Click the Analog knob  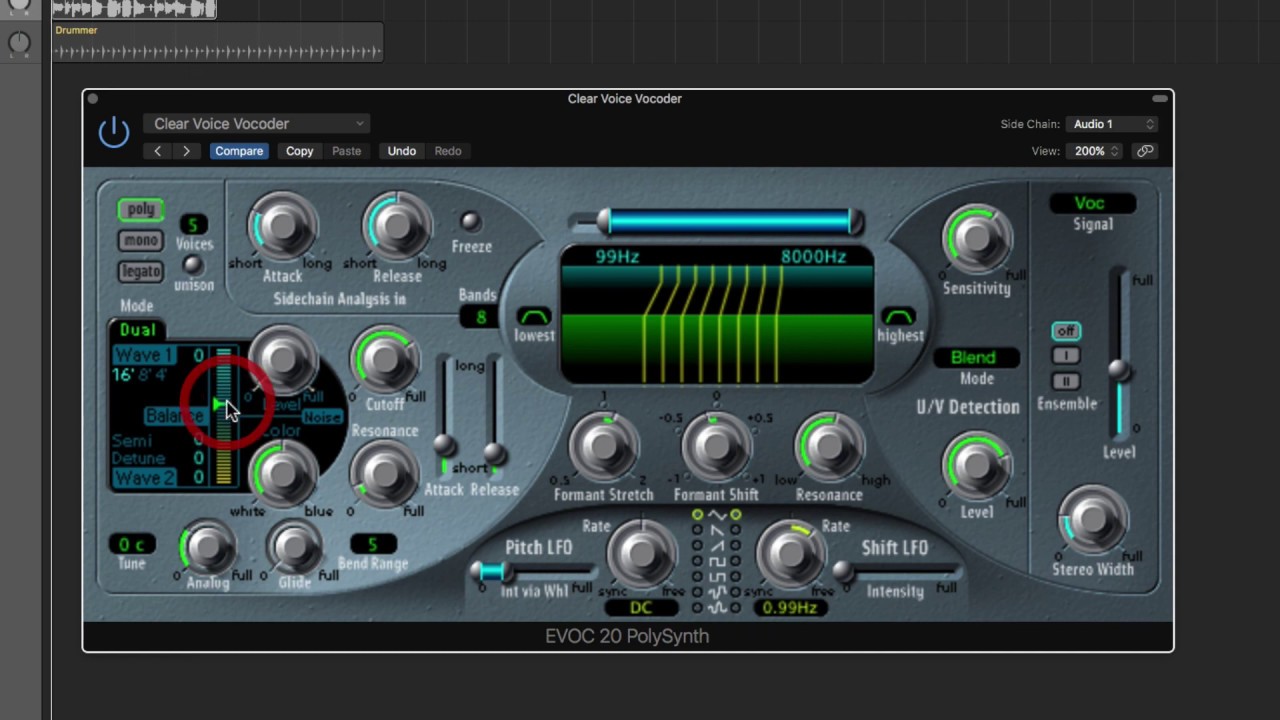pyautogui.click(x=207, y=546)
